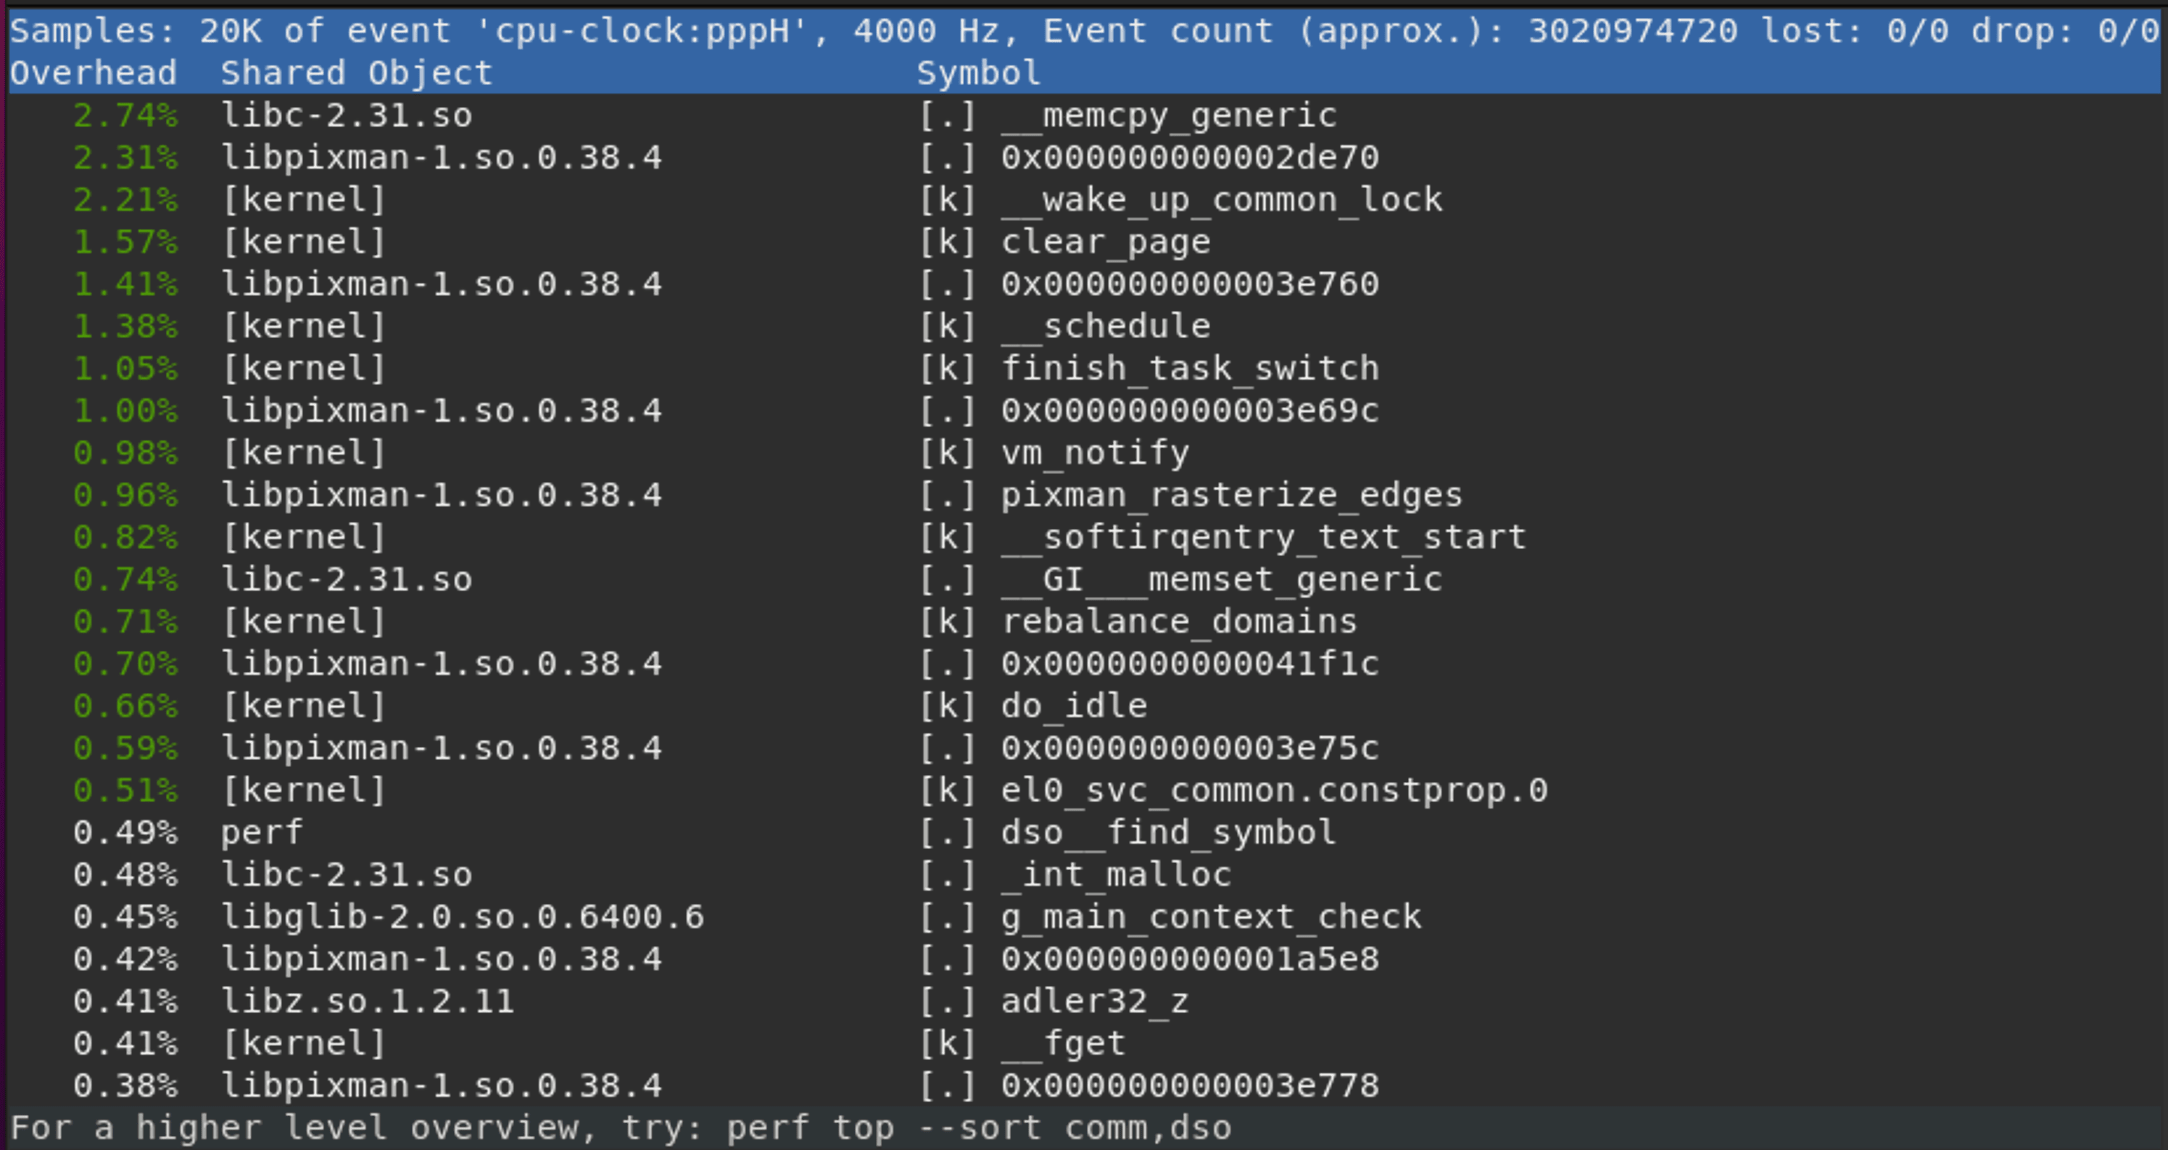
Task: Select the clear_page kernel symbol
Action: (1105, 242)
